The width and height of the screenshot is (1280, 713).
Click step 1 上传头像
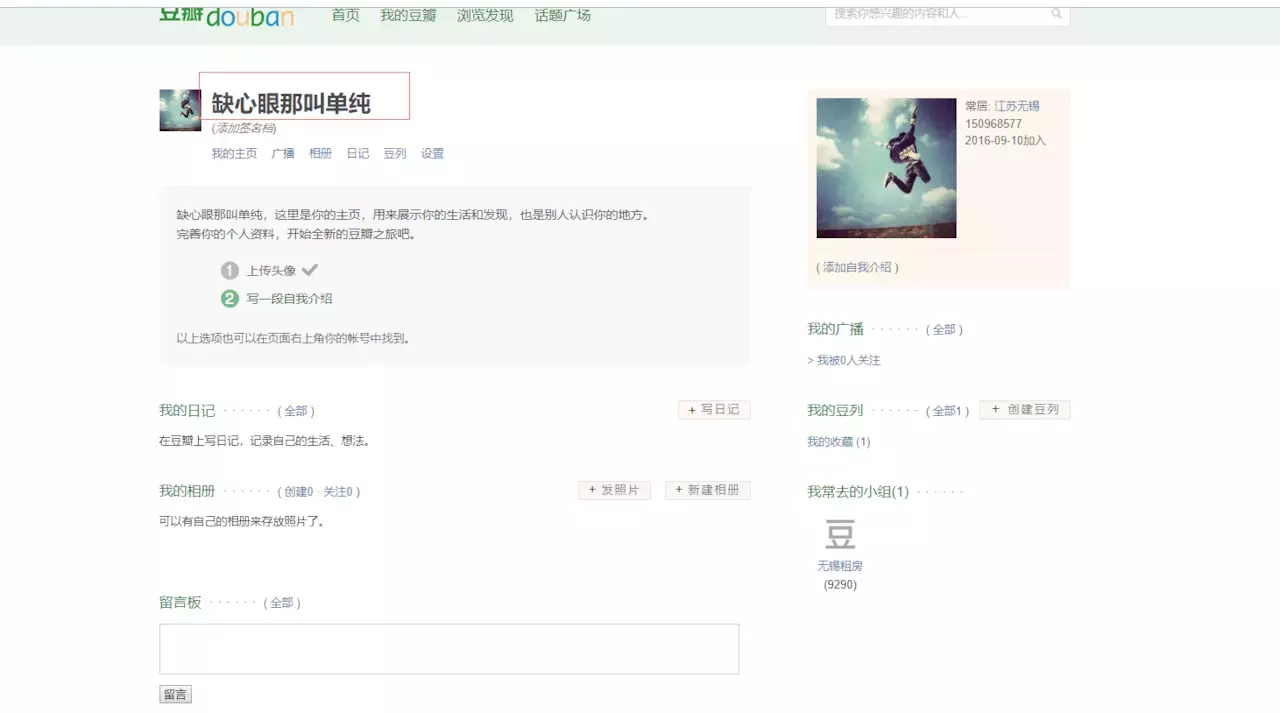click(271, 270)
